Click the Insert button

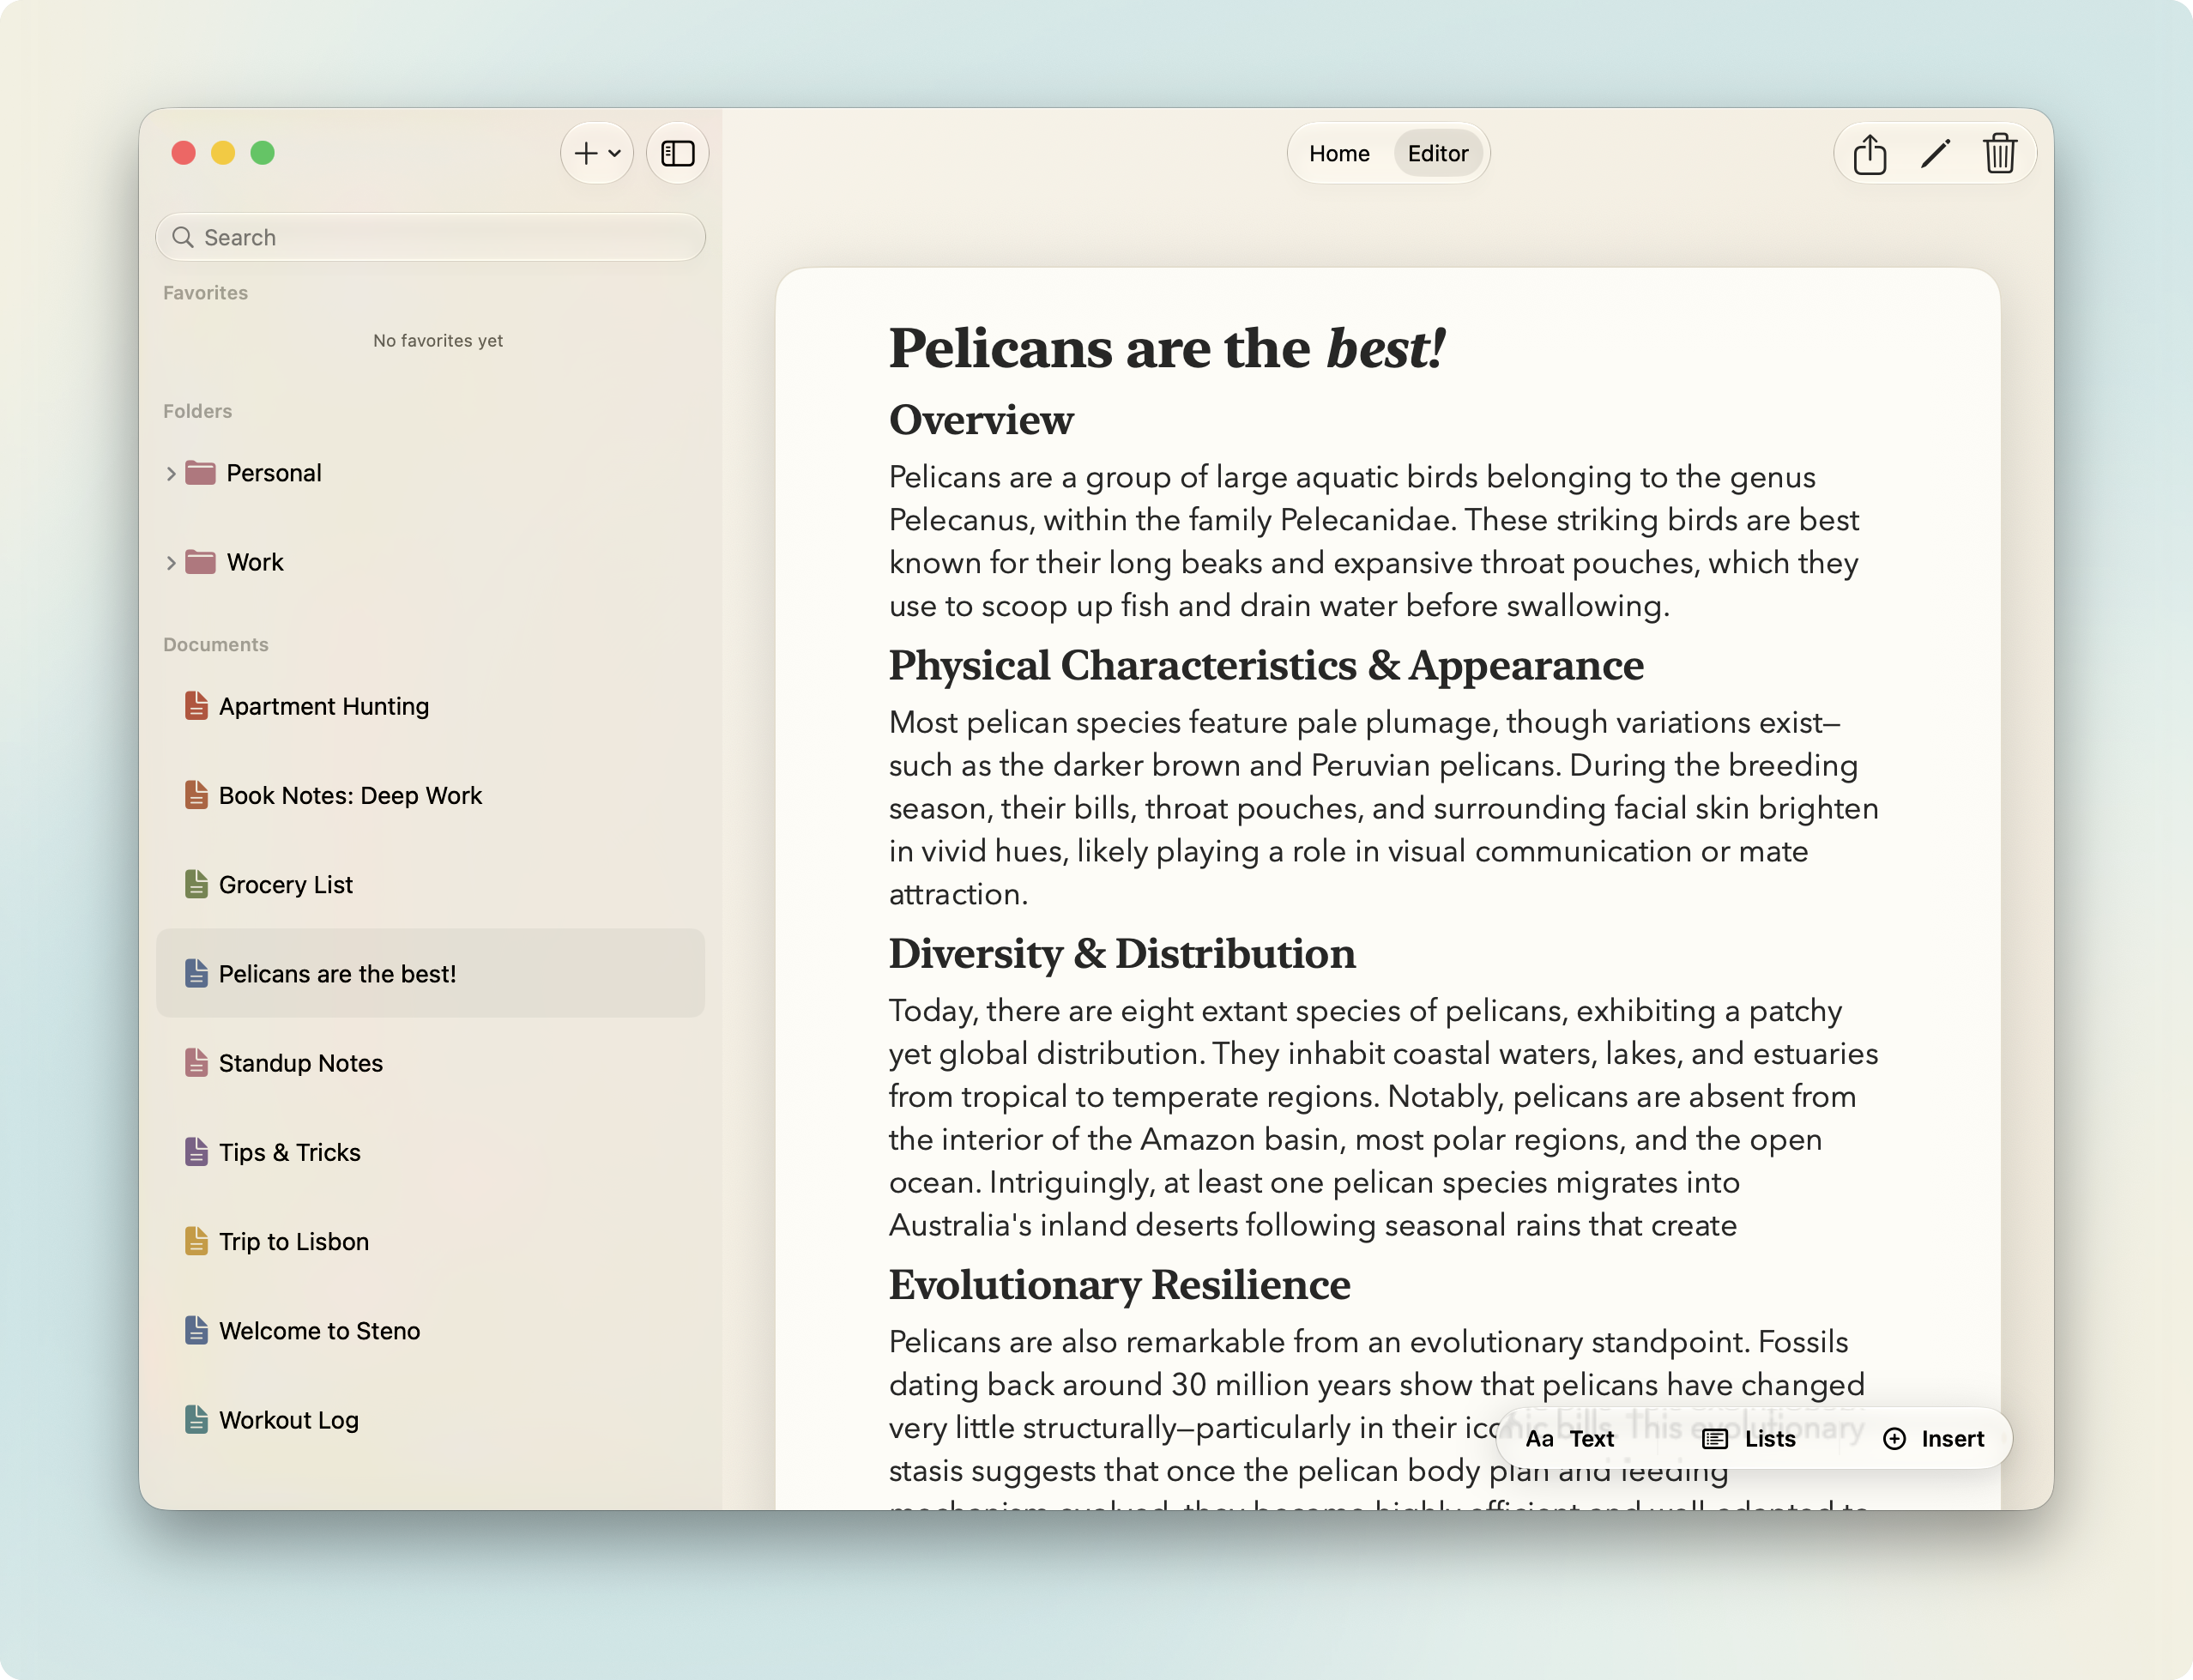(1933, 1438)
